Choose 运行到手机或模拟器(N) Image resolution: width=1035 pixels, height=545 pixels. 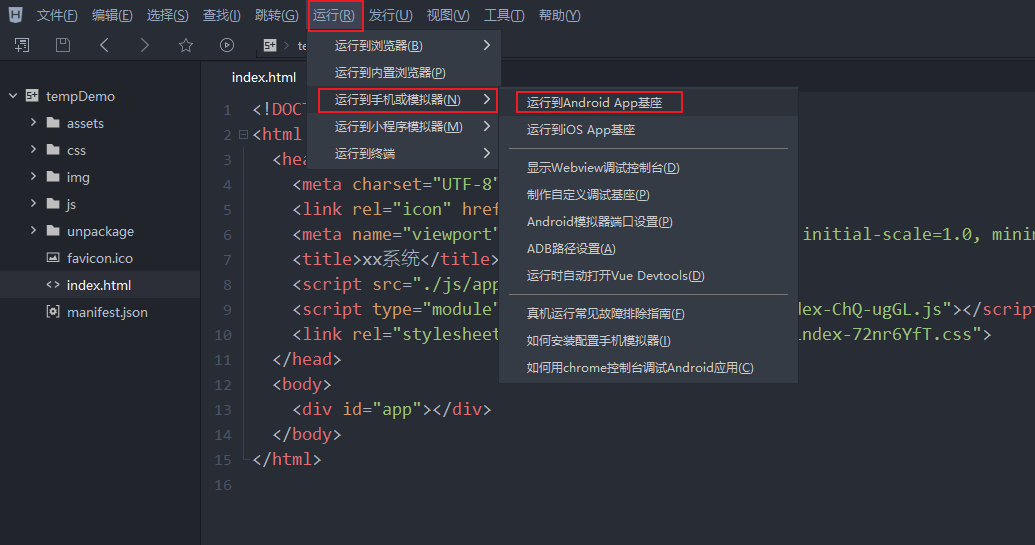pyautogui.click(x=404, y=100)
